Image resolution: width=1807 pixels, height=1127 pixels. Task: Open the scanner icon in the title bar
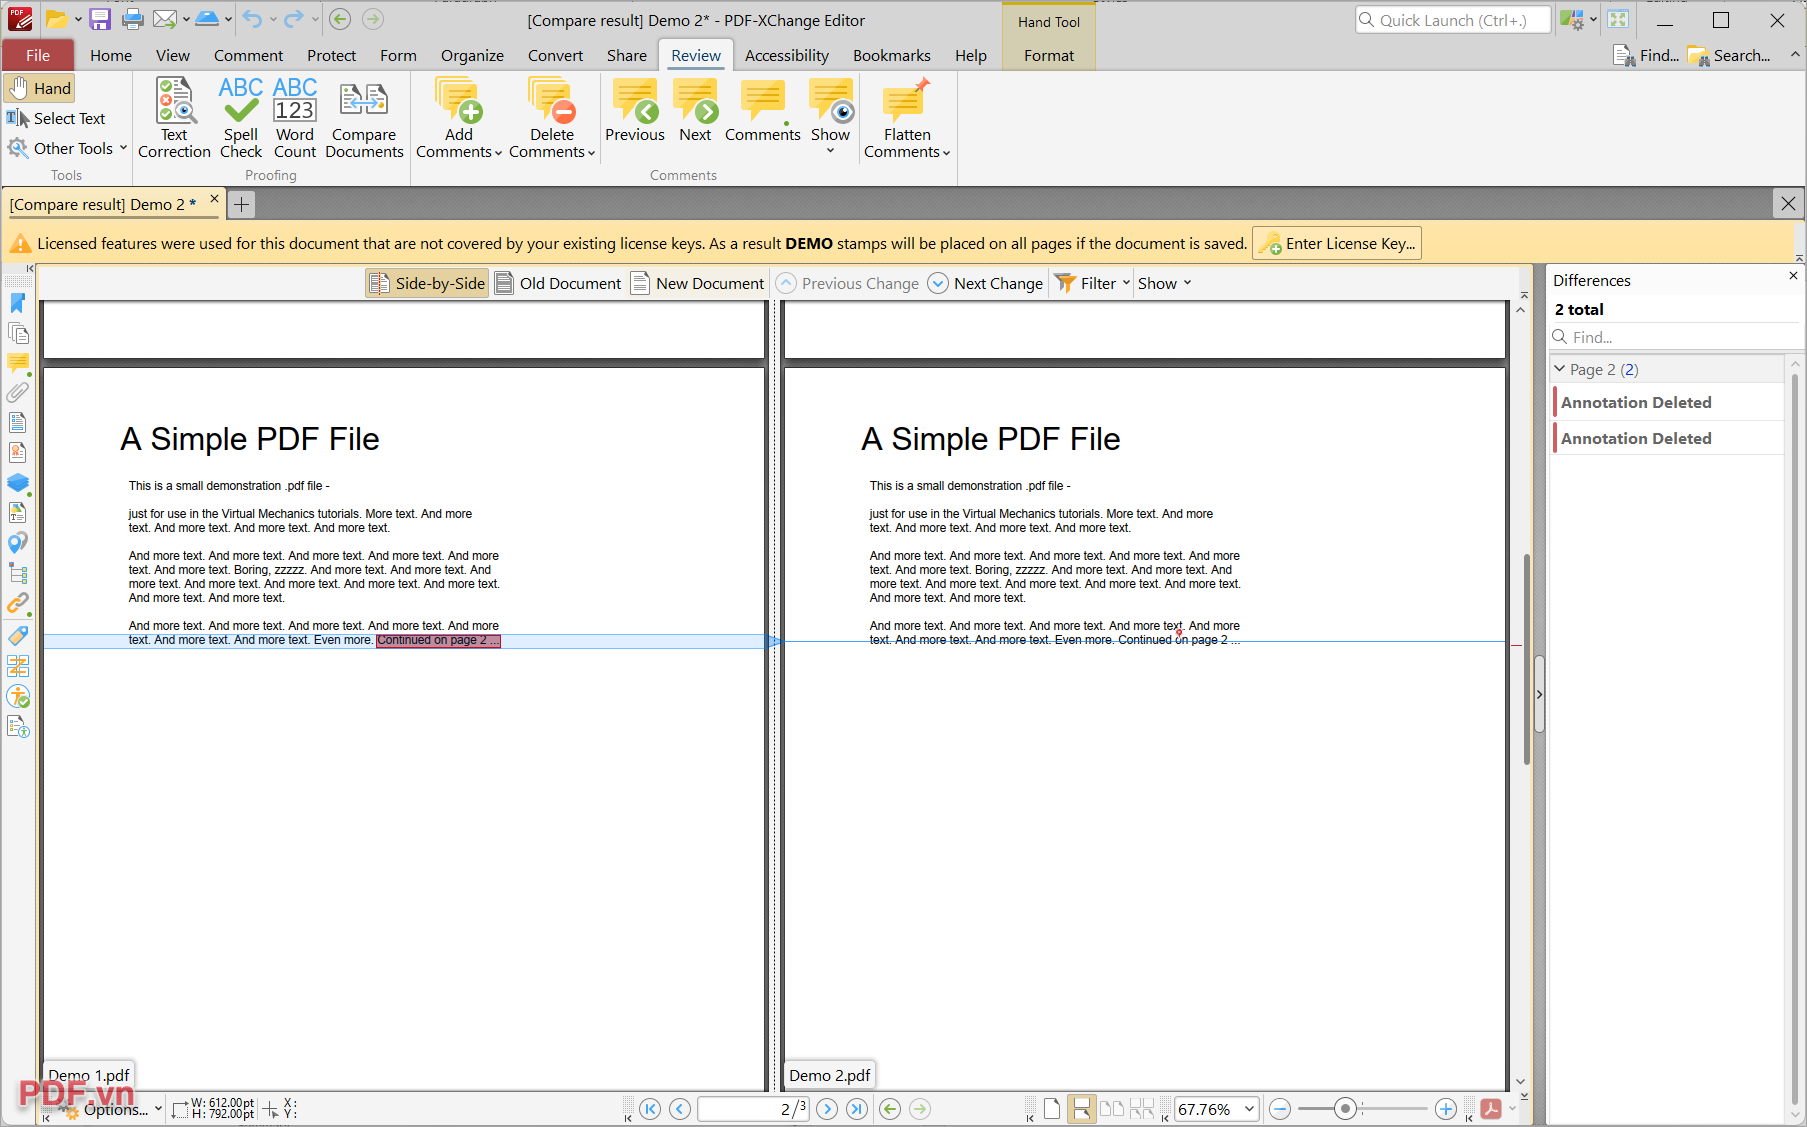207,19
